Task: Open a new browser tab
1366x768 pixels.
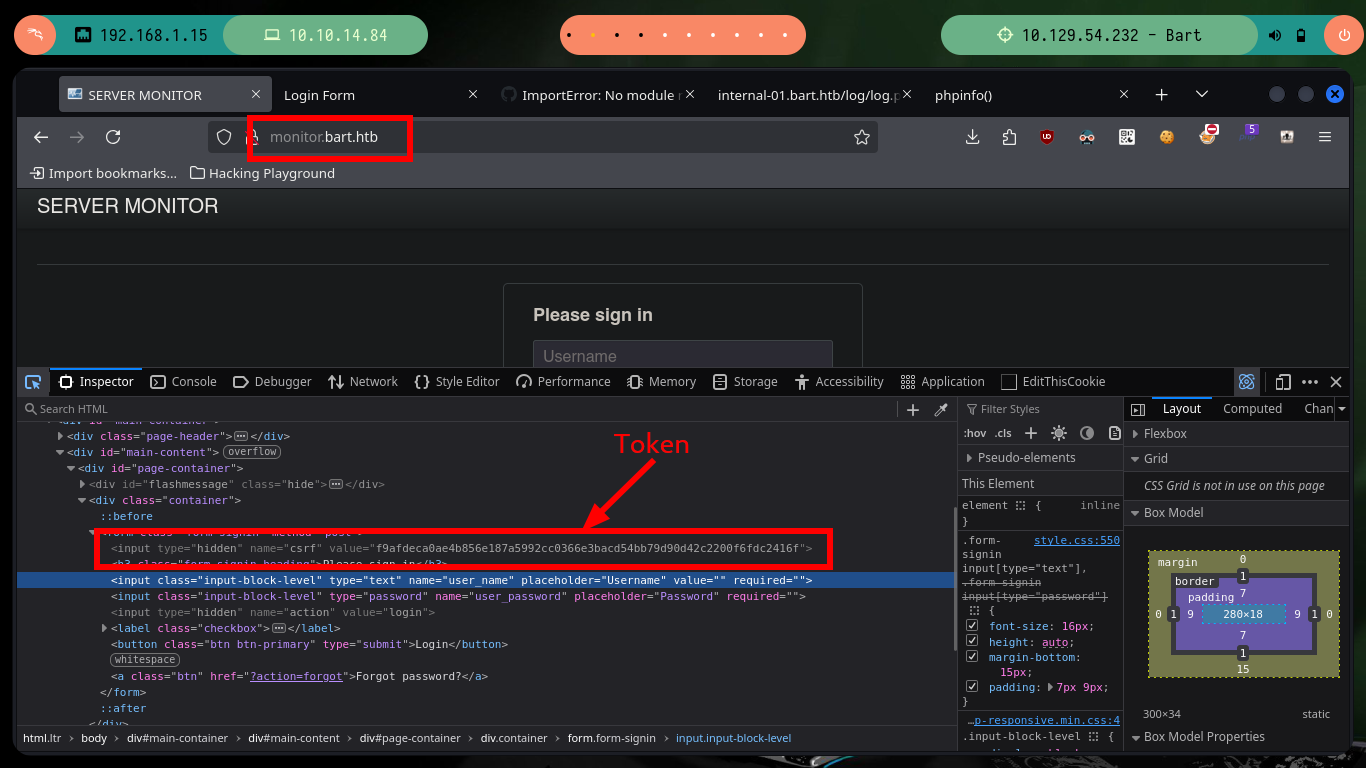Action: [x=1161, y=95]
